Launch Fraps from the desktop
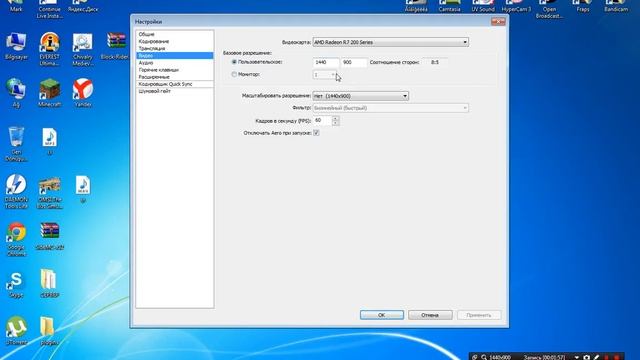 point(583,6)
